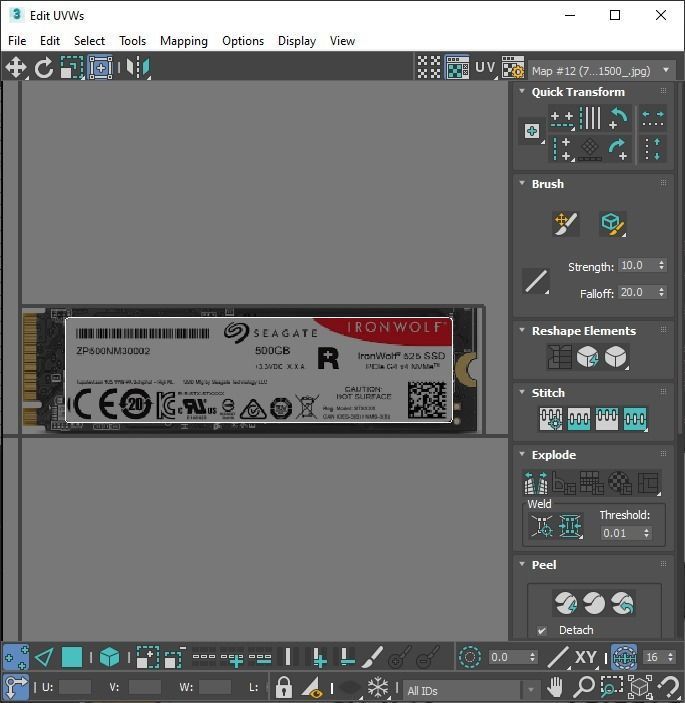Select the Relax Brush tool

(x=612, y=224)
